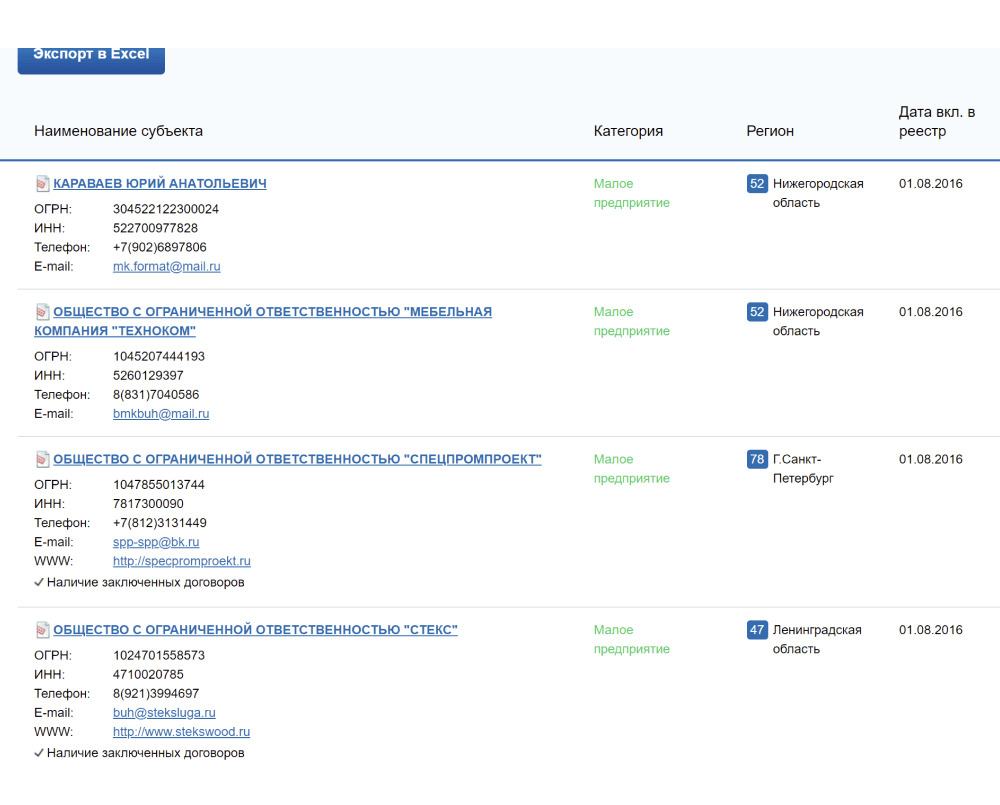Click document icon beside Спецпромпроект

42,460
